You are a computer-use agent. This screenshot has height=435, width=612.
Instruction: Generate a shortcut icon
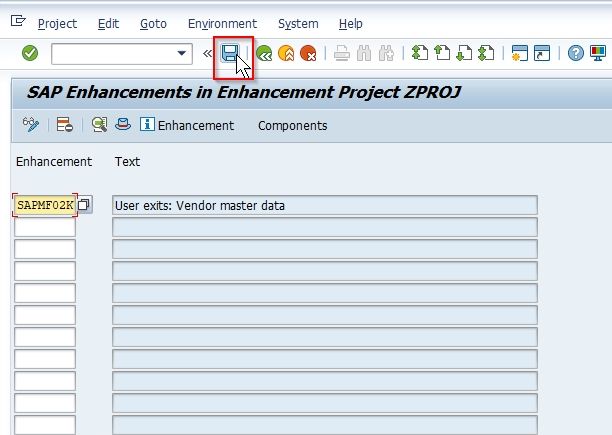[542, 53]
